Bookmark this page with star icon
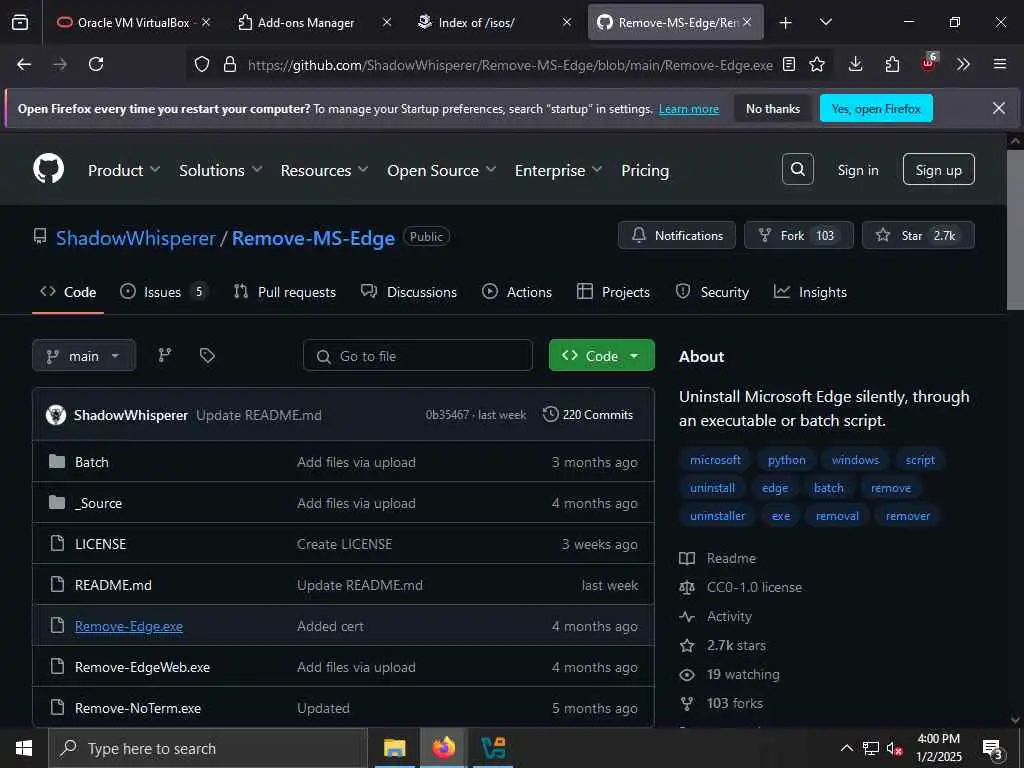The height and width of the screenshot is (768, 1024). click(816, 64)
